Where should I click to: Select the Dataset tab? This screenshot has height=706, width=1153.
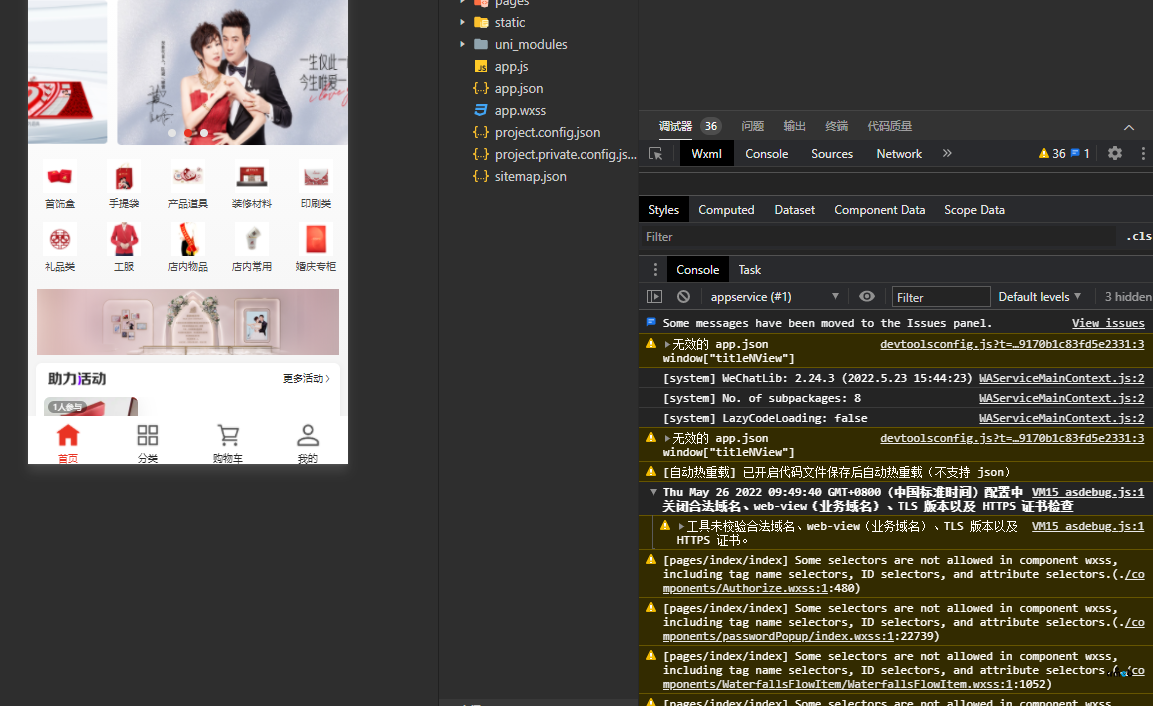[794, 210]
